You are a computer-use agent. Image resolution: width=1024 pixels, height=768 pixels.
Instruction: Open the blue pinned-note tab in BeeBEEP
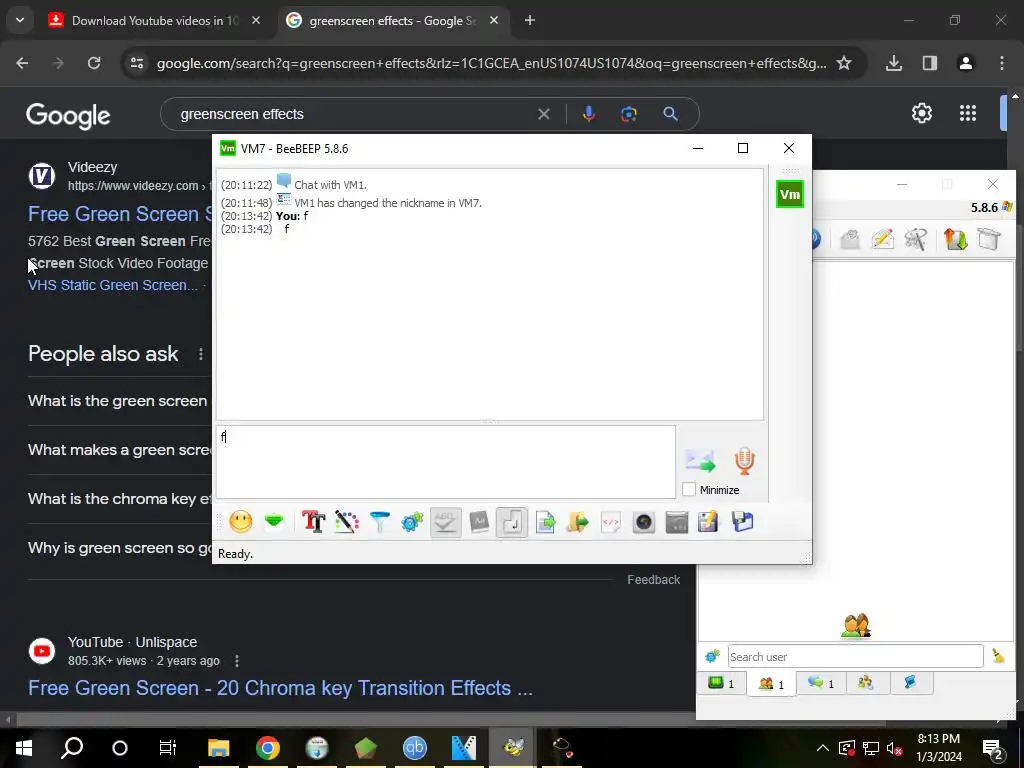(x=910, y=683)
